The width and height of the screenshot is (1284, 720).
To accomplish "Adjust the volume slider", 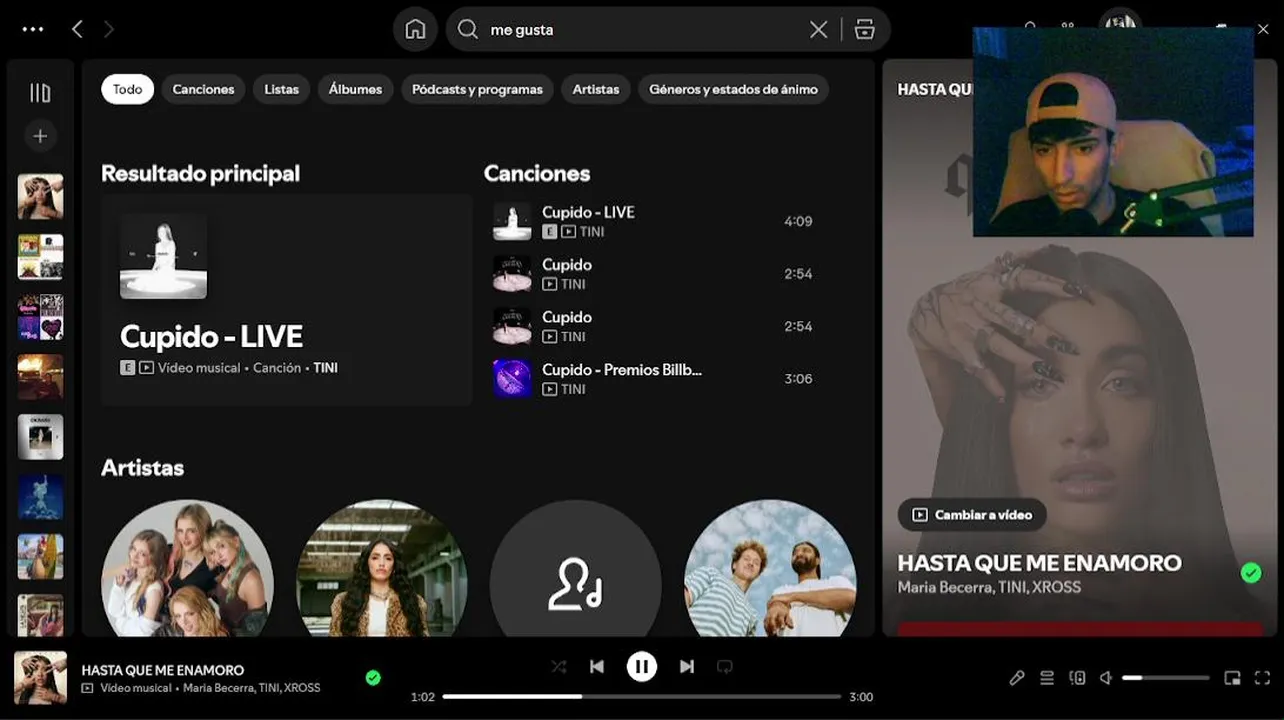I will click(x=1166, y=678).
